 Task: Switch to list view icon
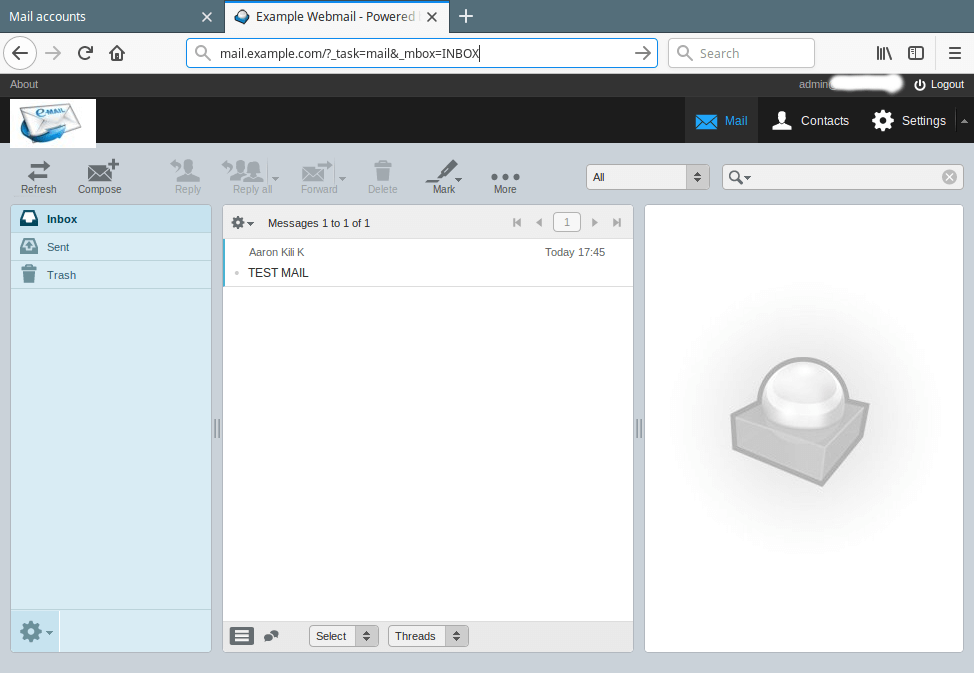click(242, 636)
